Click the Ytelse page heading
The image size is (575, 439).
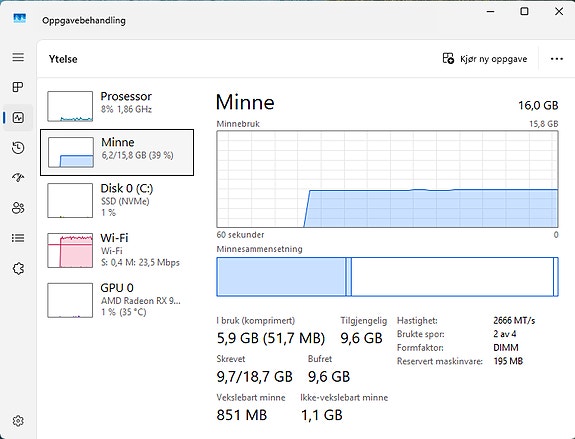(63, 59)
